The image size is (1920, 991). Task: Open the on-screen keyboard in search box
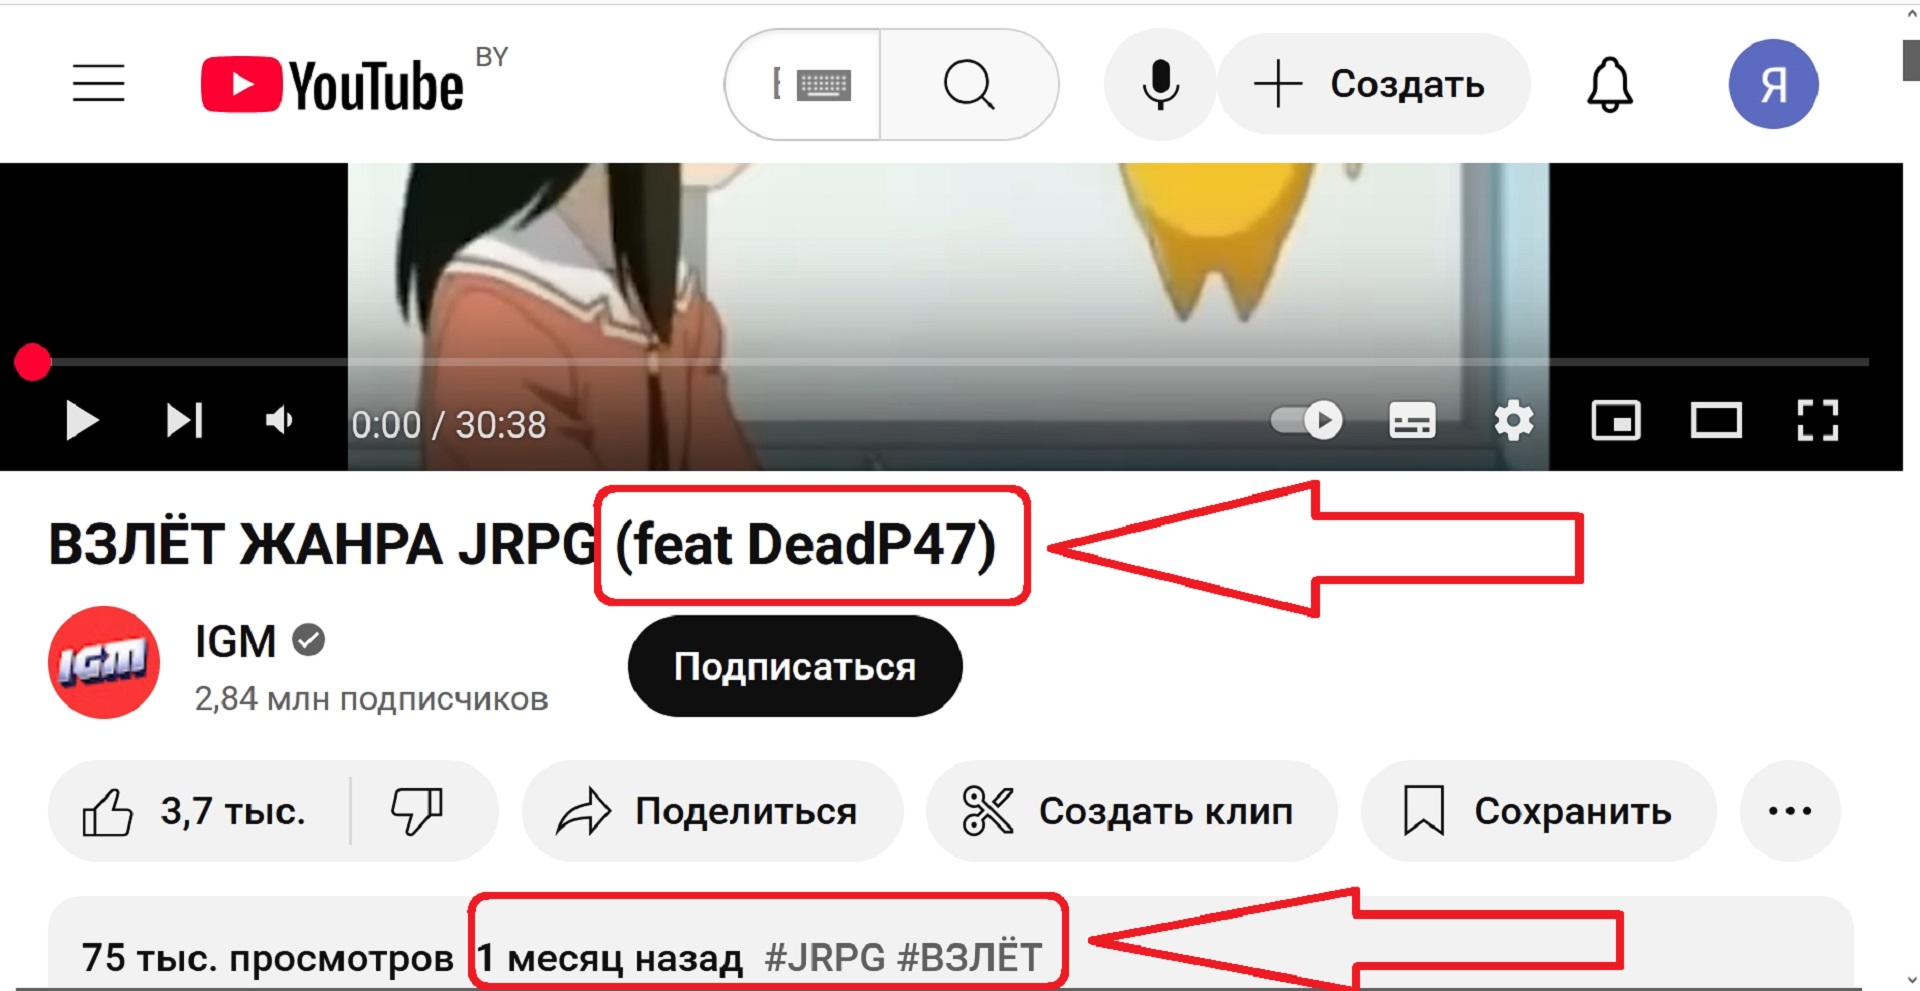coord(823,86)
